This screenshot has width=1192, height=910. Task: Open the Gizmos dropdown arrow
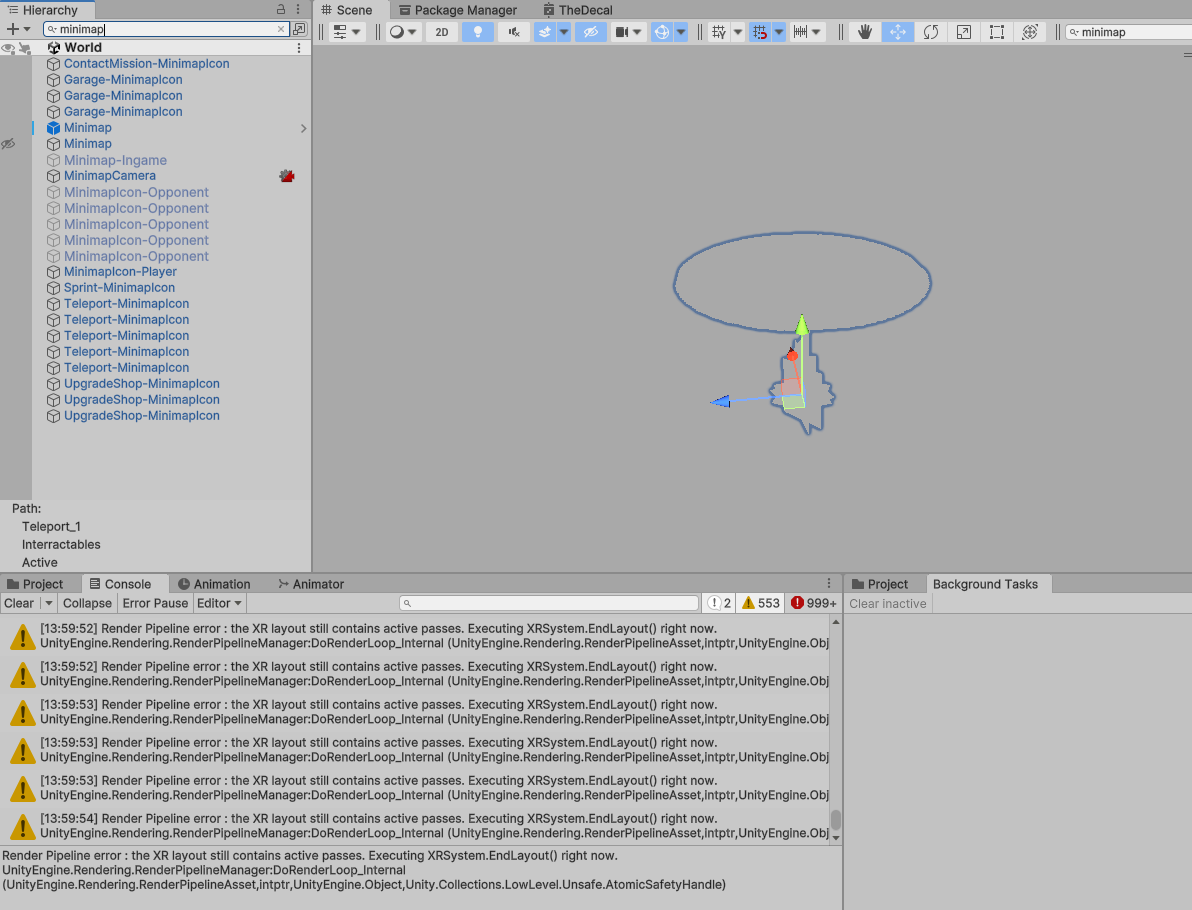[x=680, y=31]
